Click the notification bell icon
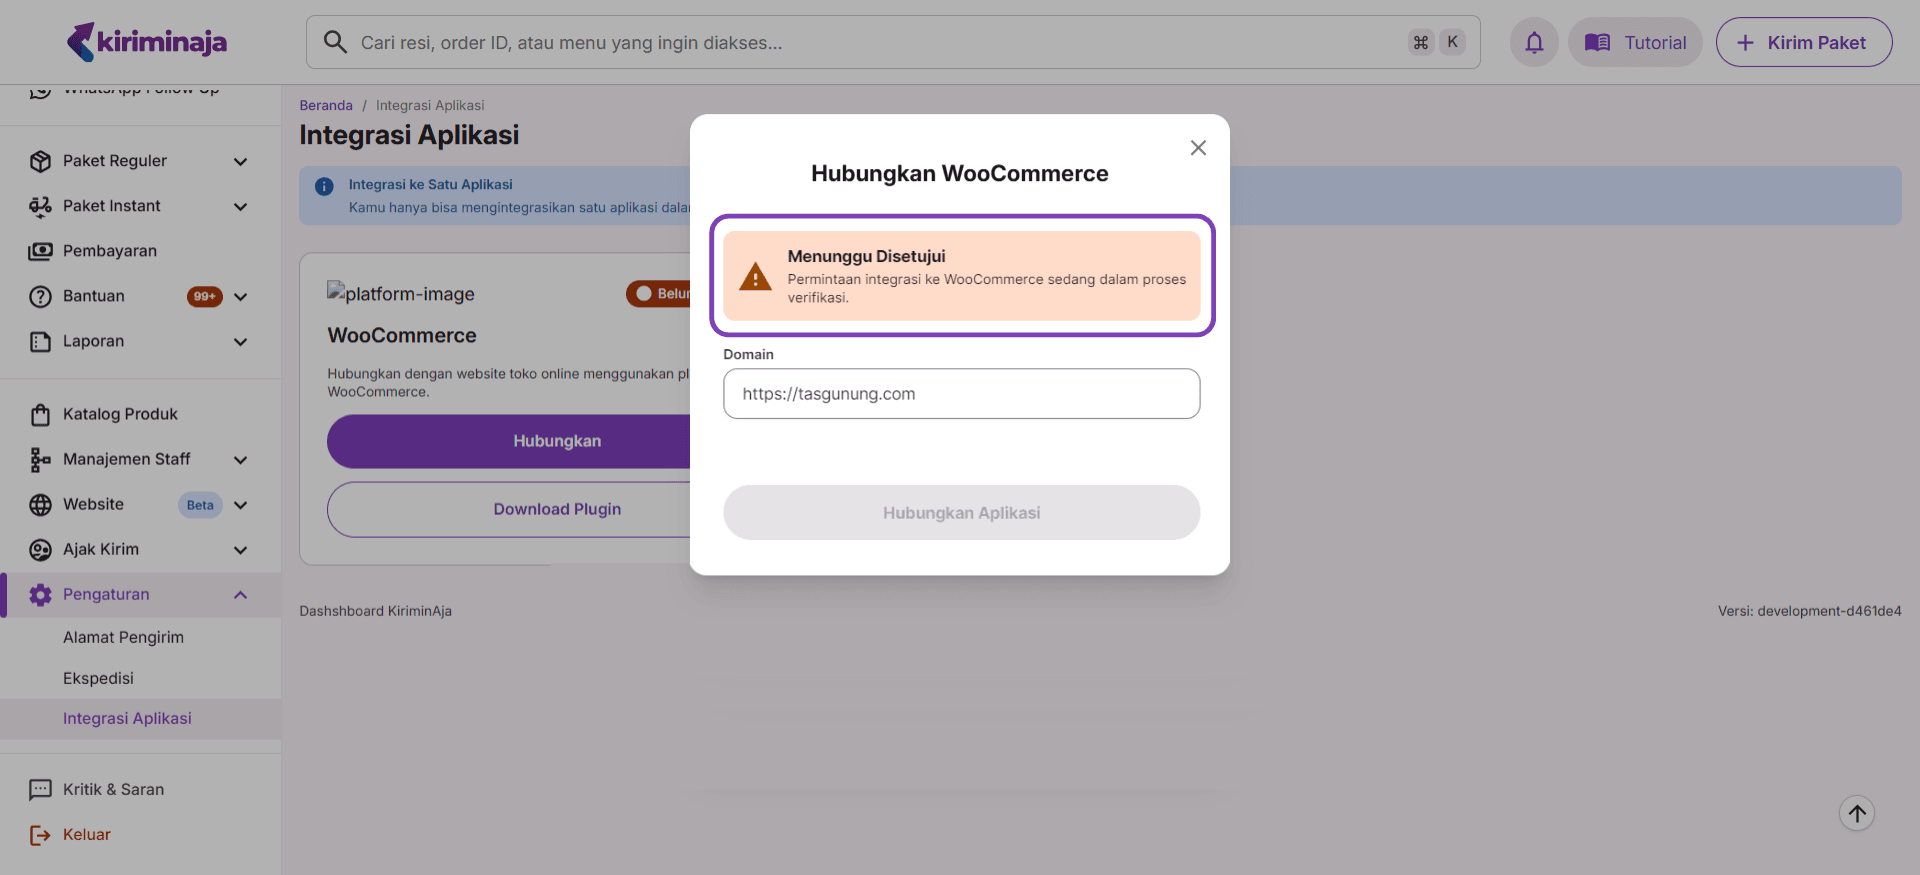 tap(1534, 43)
